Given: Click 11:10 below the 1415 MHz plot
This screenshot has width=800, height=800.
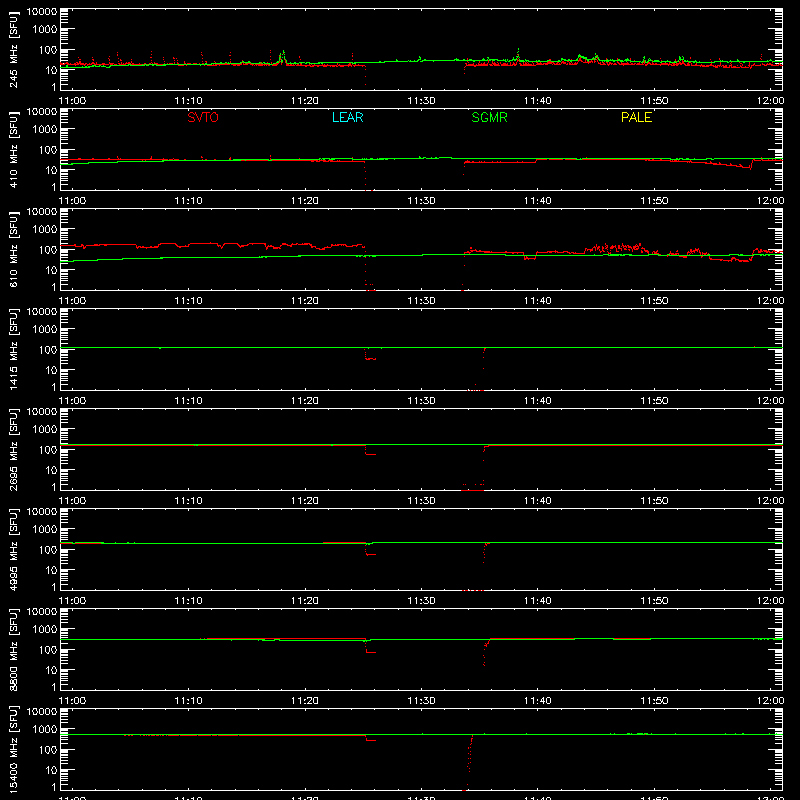Looking at the screenshot, I should (x=188, y=401).
